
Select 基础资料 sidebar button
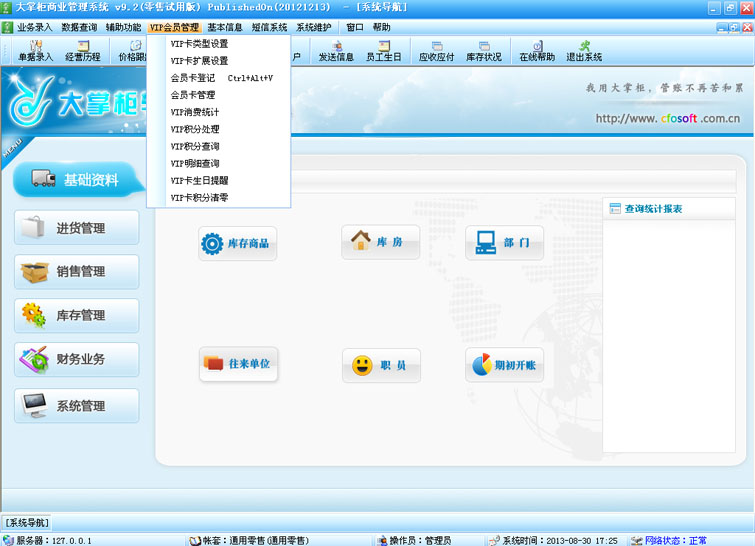pos(77,180)
